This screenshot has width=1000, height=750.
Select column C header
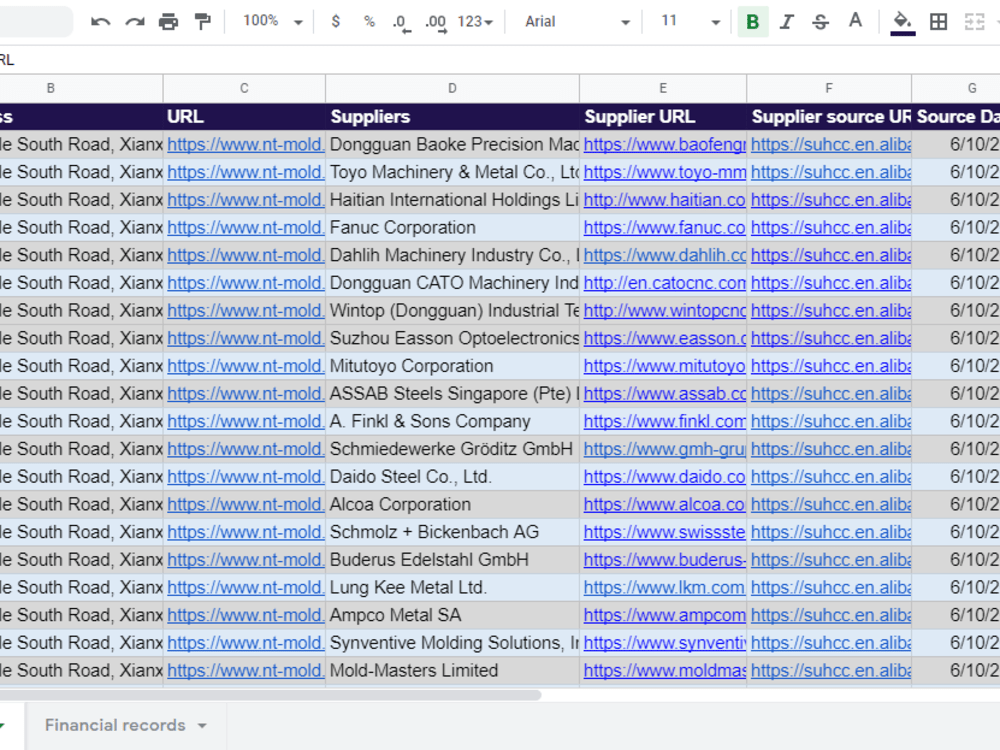244,89
